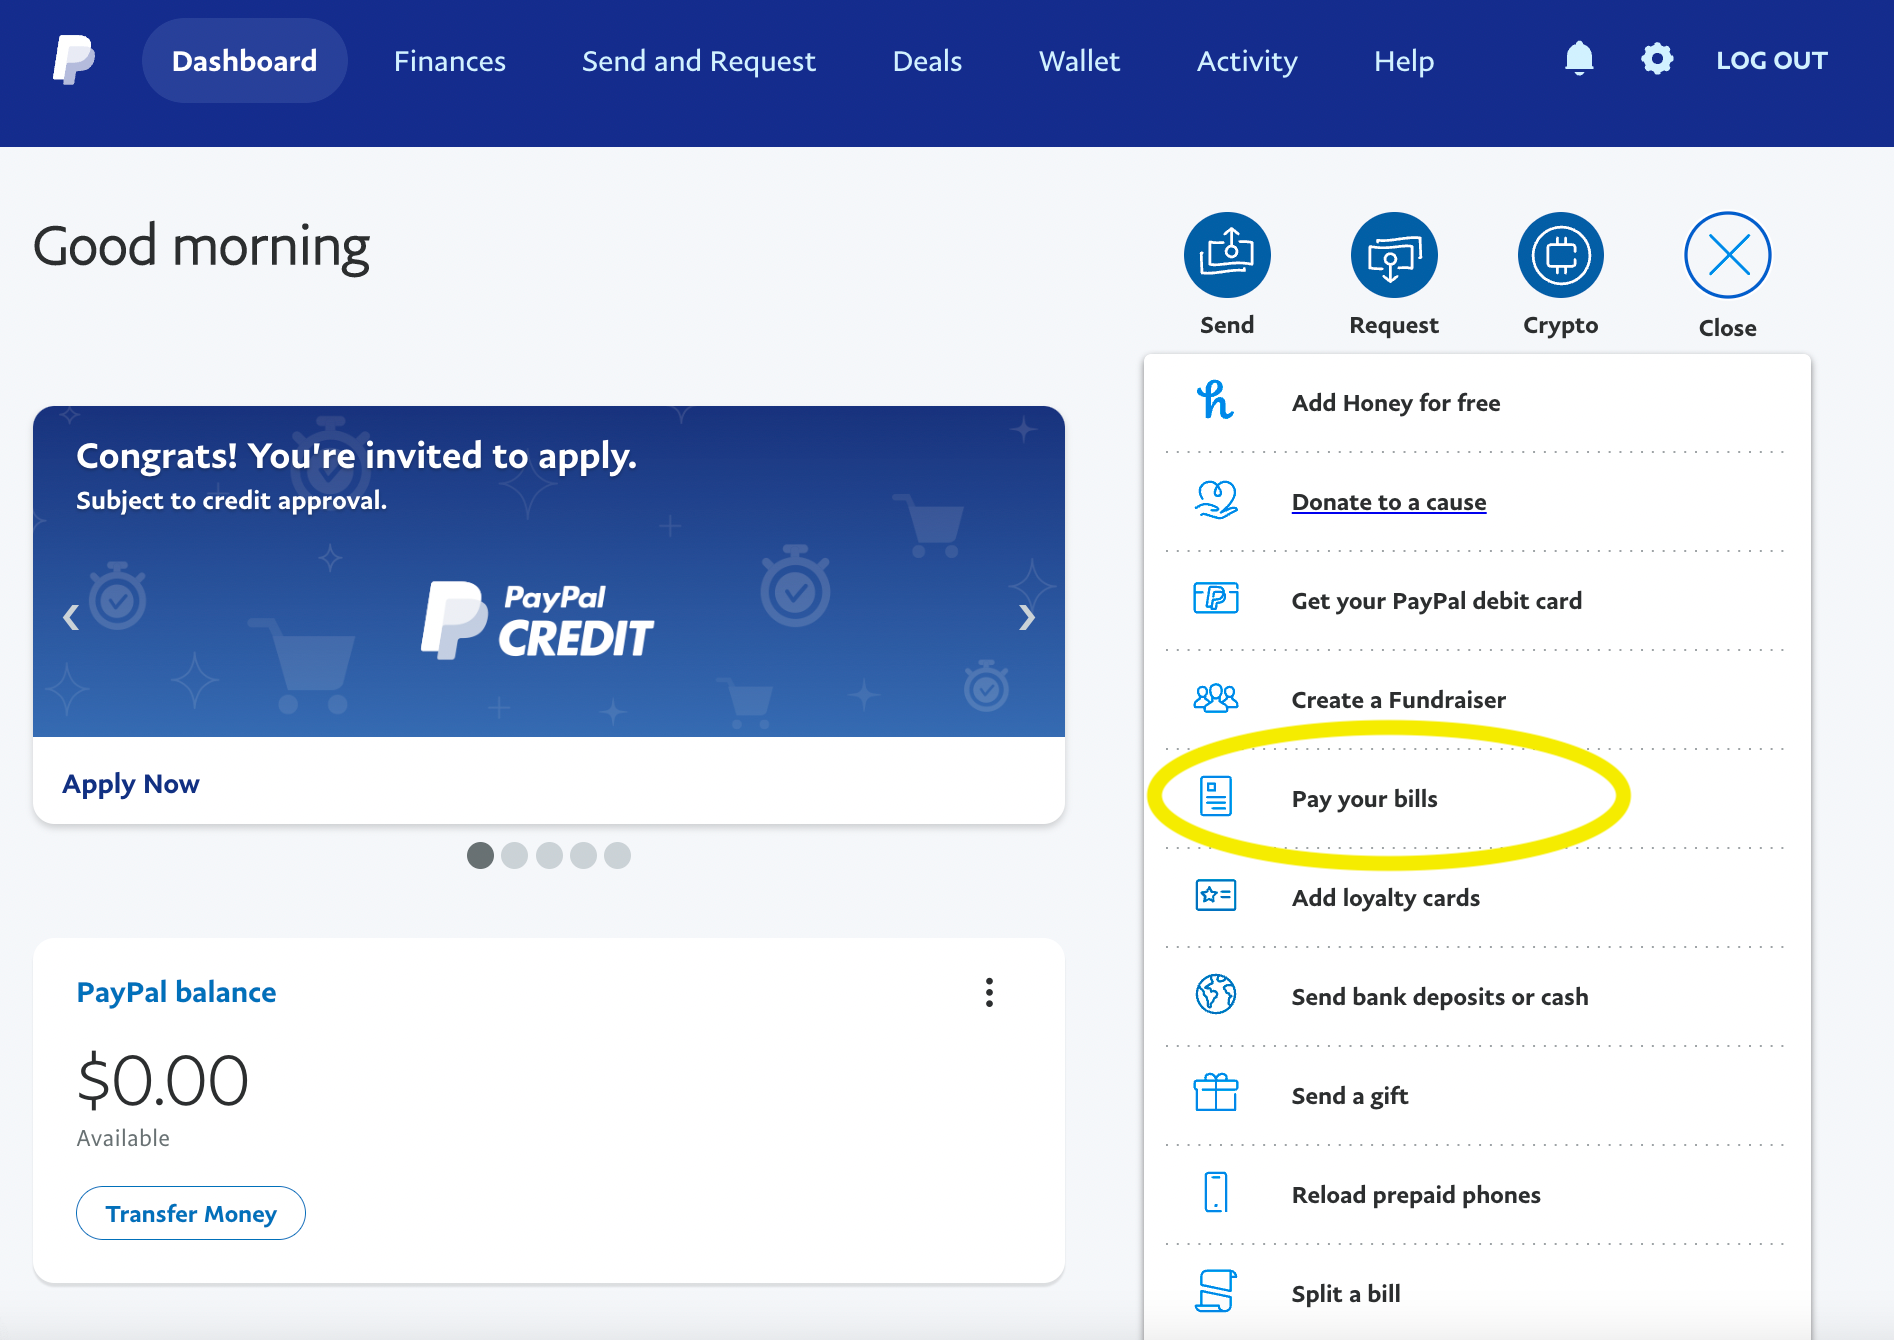
Task: Open the Reload prepaid phones option
Action: click(x=1415, y=1194)
